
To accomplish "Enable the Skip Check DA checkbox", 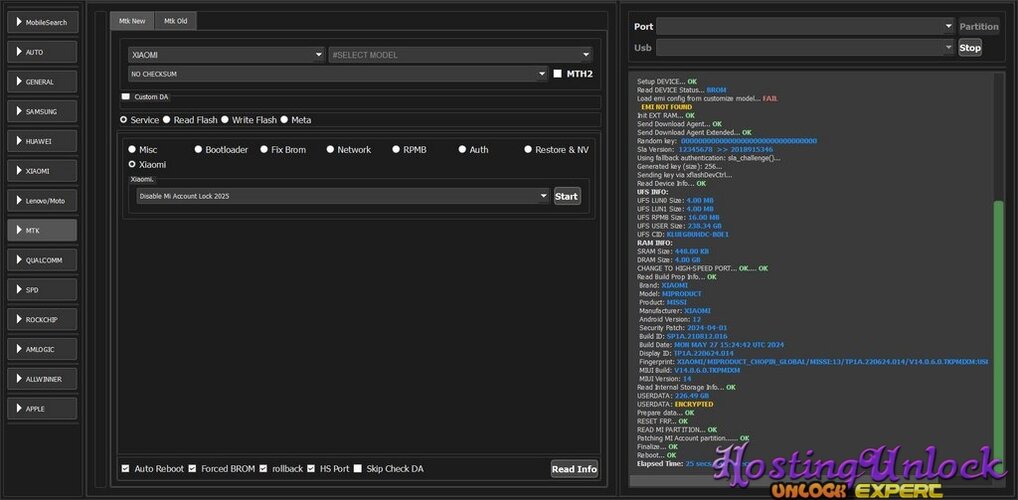I will [x=358, y=469].
